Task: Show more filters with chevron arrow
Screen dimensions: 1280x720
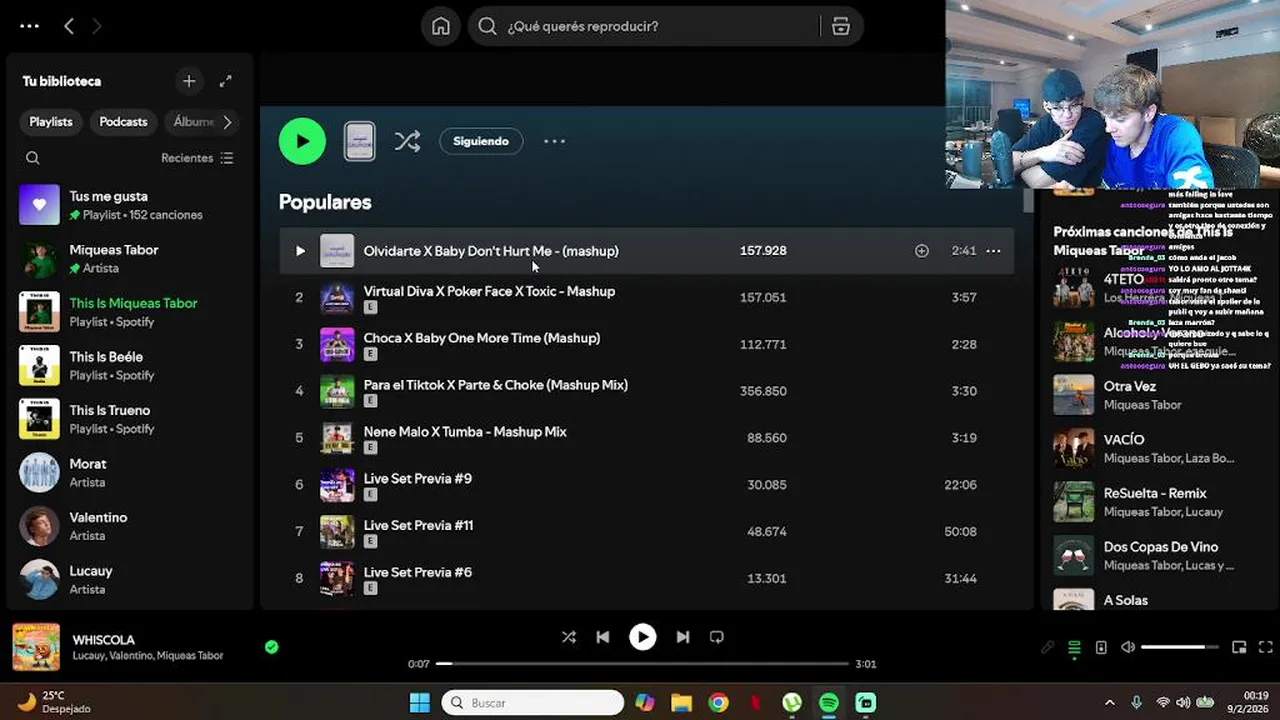Action: point(227,122)
